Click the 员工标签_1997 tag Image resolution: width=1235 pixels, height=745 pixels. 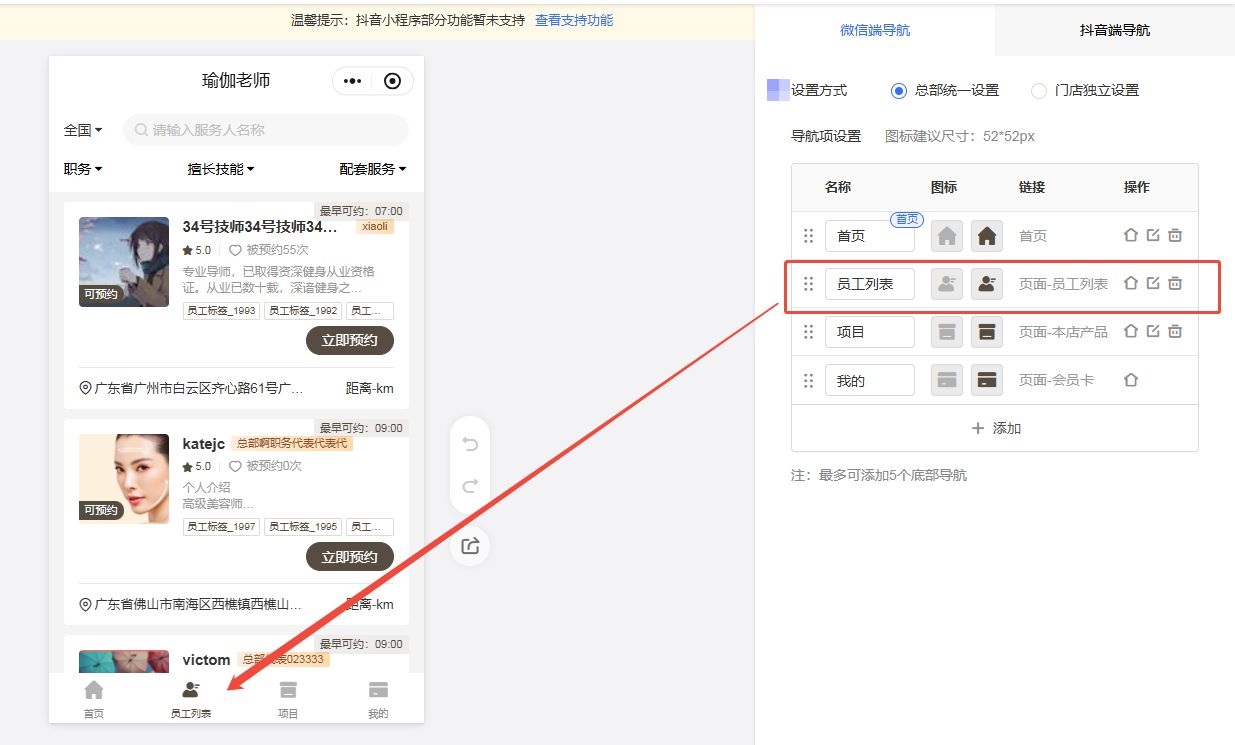click(x=222, y=527)
